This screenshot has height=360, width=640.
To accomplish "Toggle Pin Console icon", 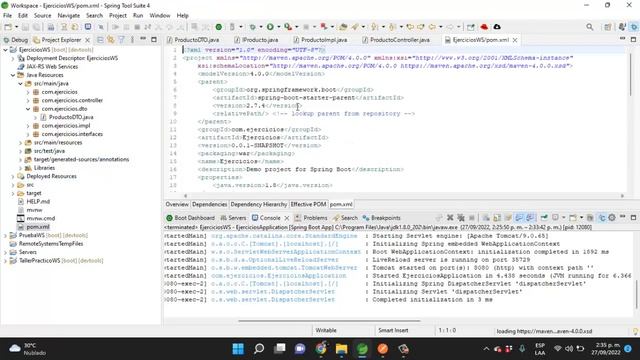I will click(x=544, y=218).
